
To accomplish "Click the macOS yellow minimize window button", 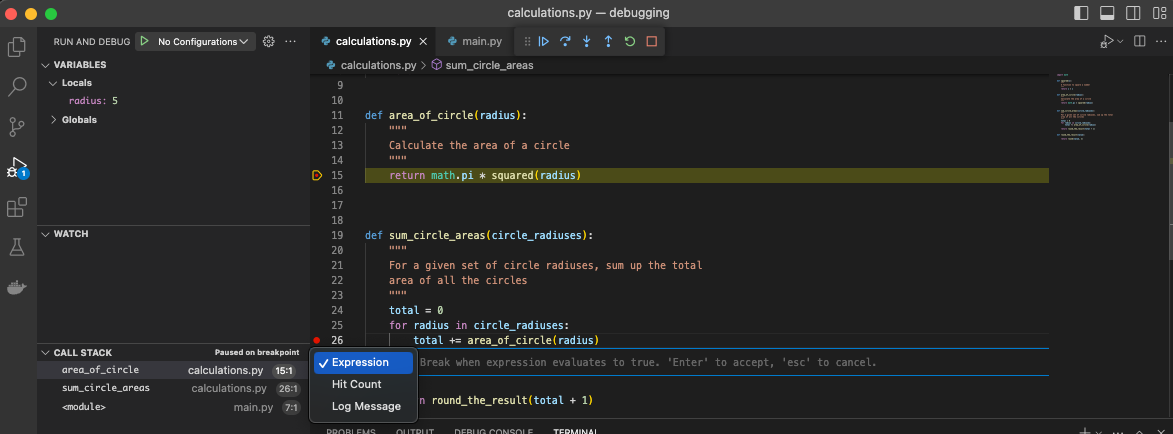I will click(31, 13).
